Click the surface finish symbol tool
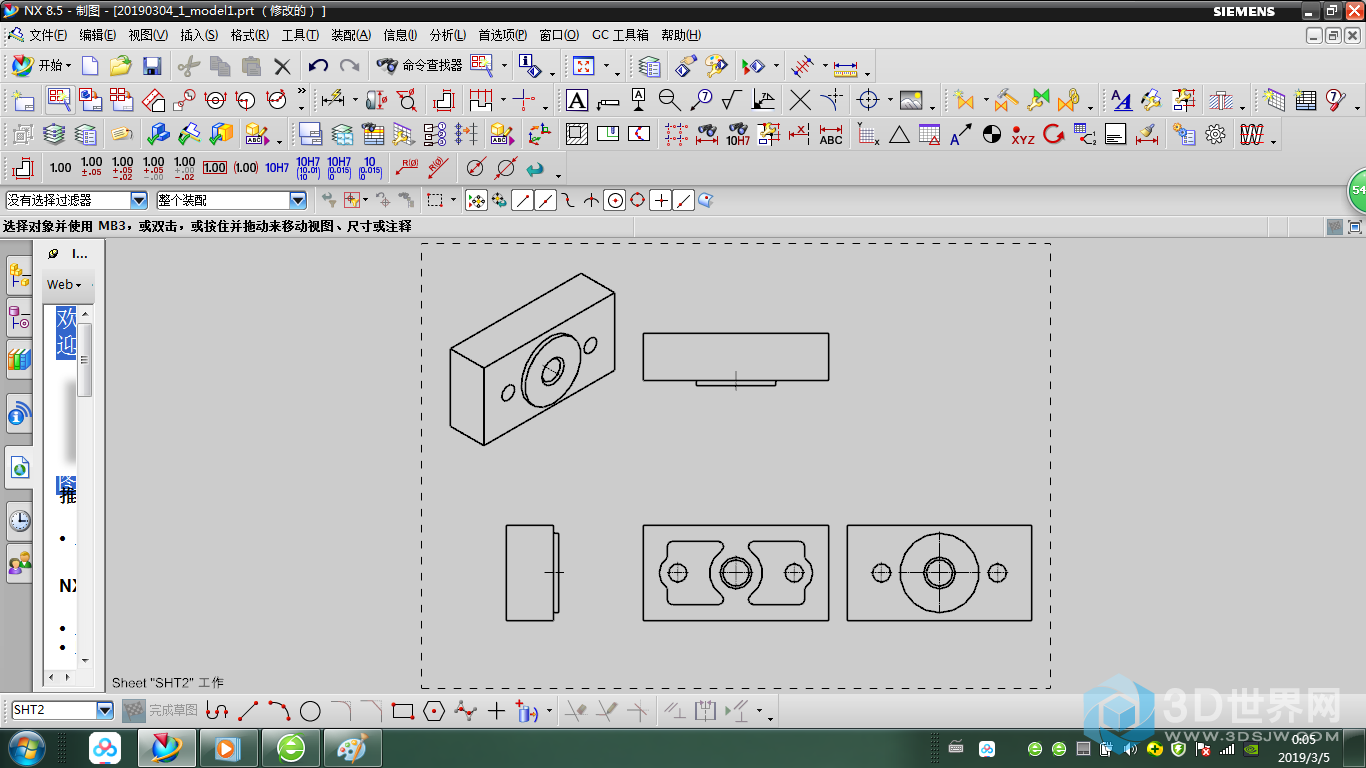Image resolution: width=1366 pixels, height=768 pixels. (x=732, y=100)
